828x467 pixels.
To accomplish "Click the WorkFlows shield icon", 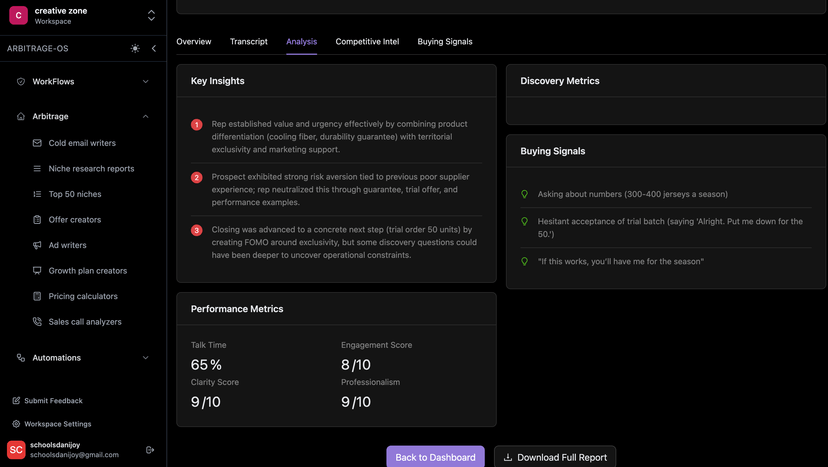I will [x=21, y=81].
